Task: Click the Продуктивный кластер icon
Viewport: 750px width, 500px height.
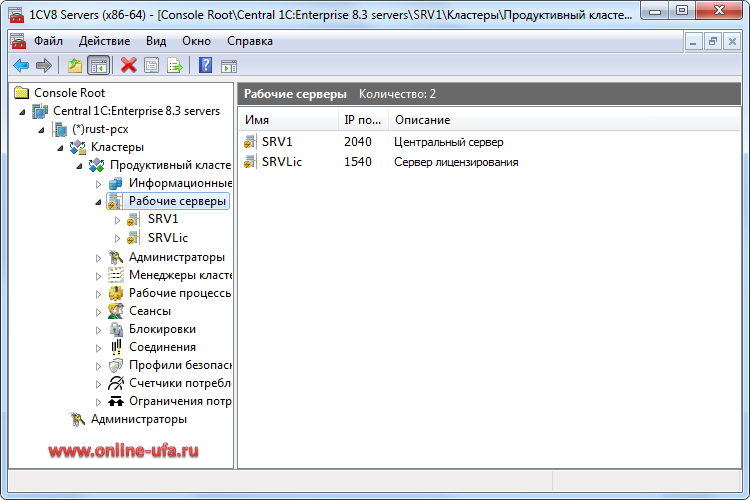Action: [97, 165]
